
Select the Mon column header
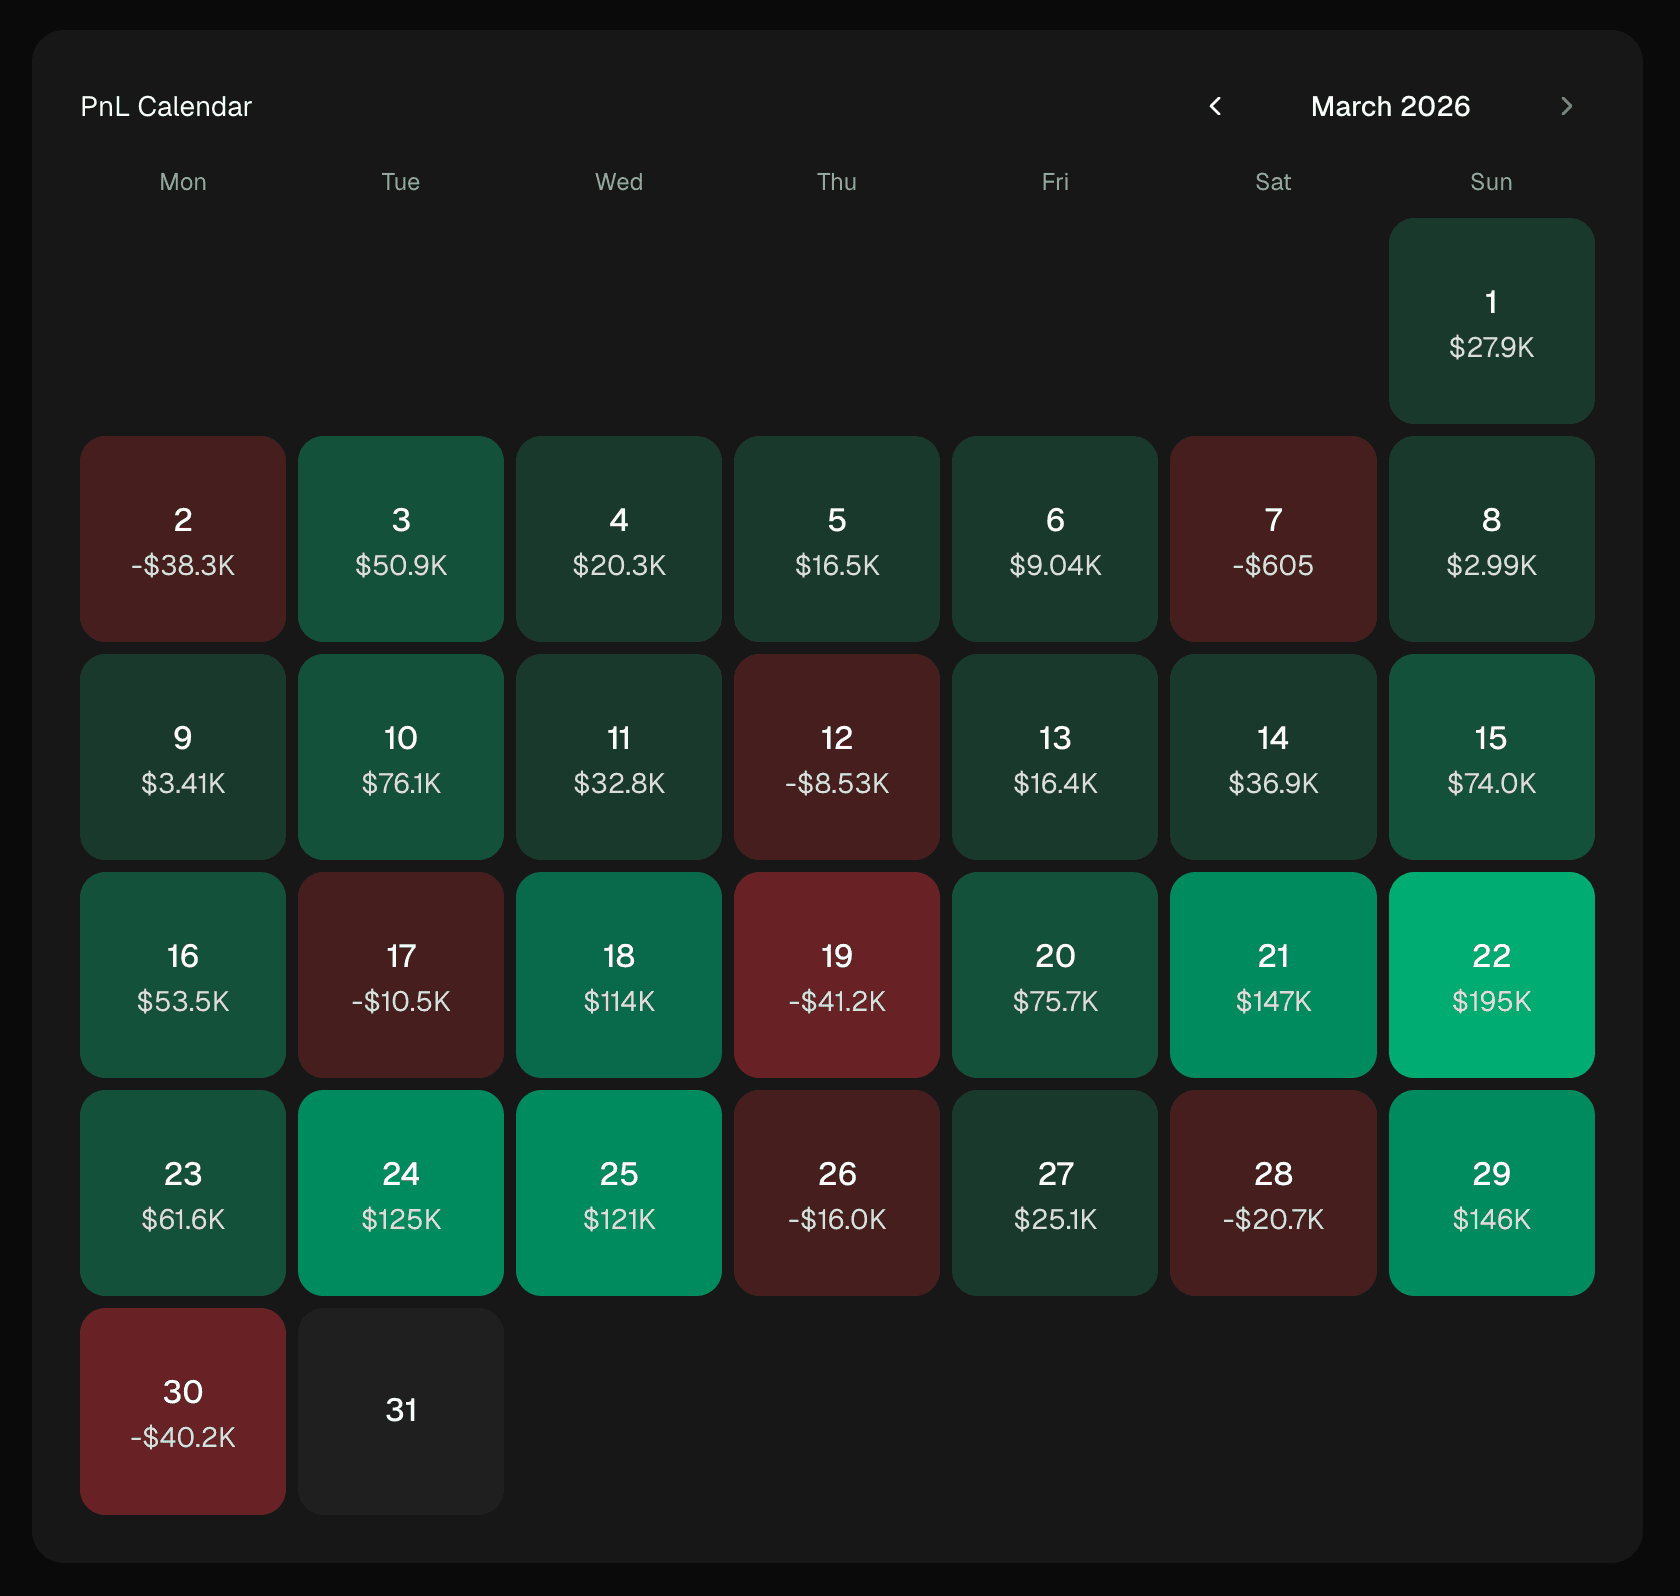tap(182, 182)
